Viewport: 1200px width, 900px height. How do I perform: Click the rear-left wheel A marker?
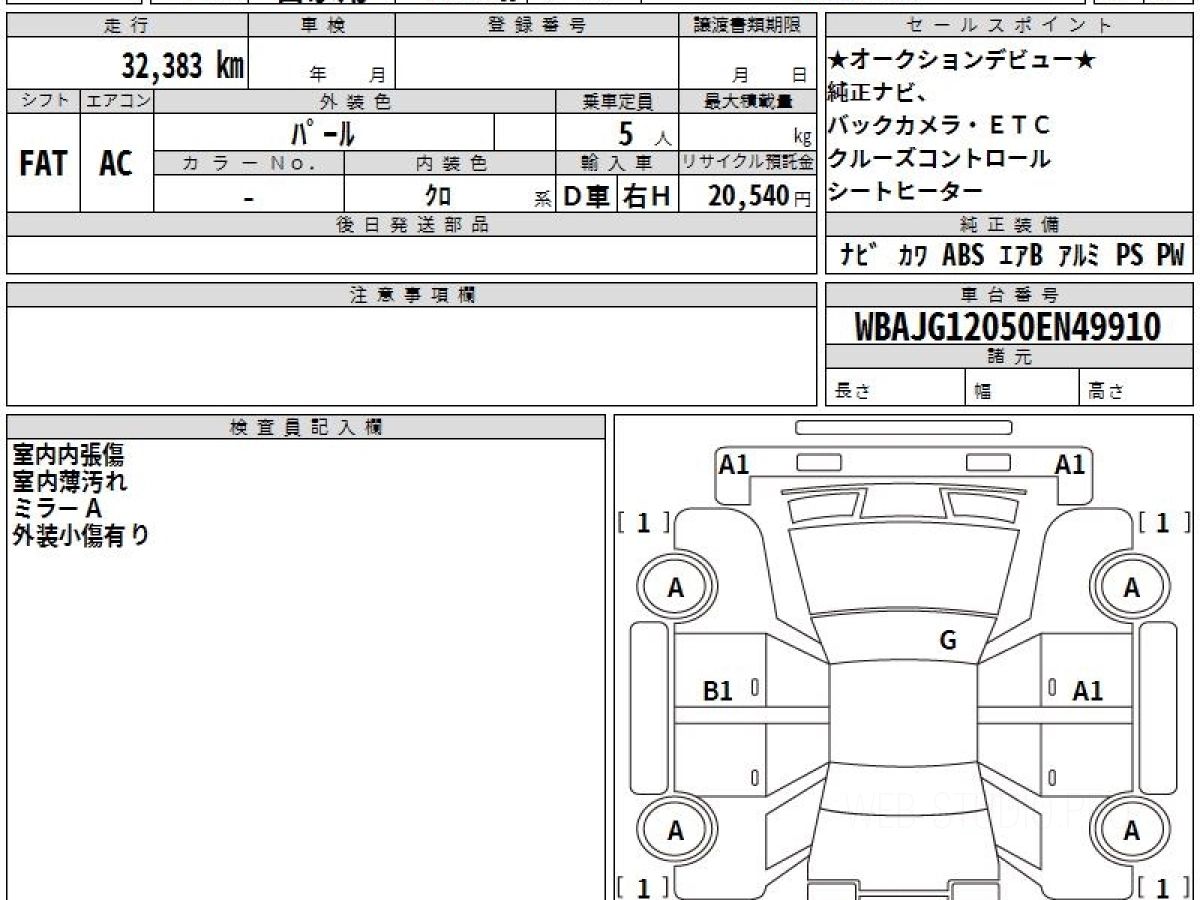(x=676, y=831)
